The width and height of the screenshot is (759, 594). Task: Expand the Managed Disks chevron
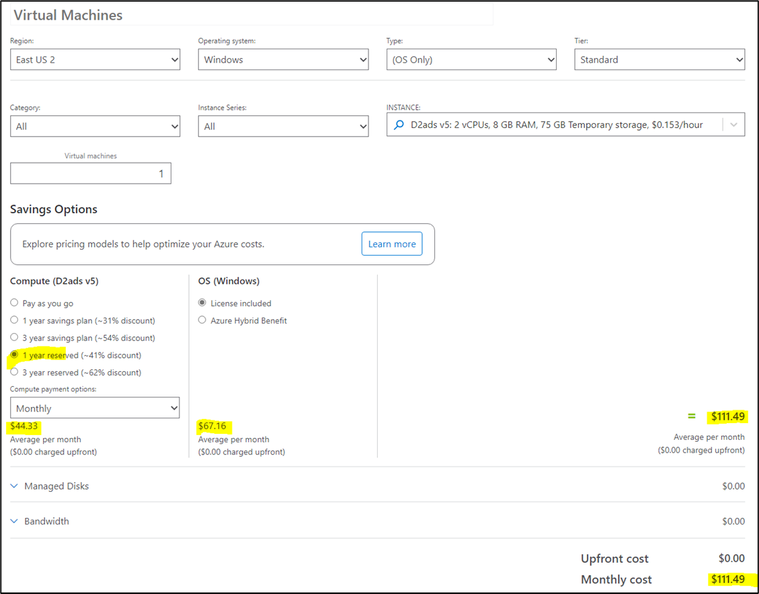click(x=14, y=486)
